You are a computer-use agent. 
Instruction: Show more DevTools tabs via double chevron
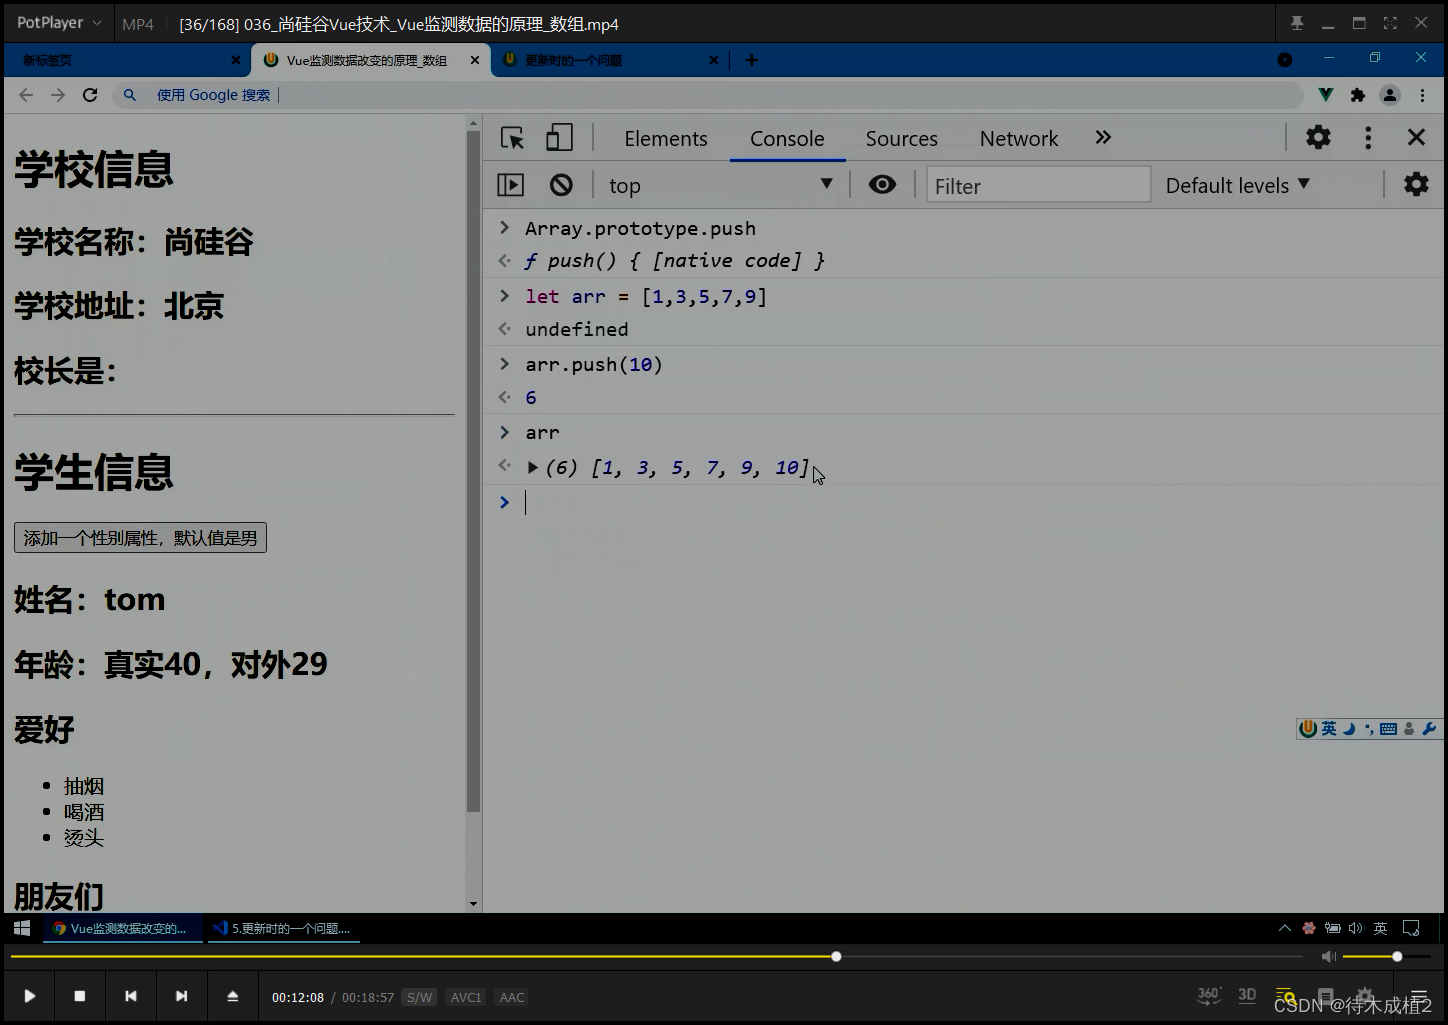pyautogui.click(x=1103, y=138)
